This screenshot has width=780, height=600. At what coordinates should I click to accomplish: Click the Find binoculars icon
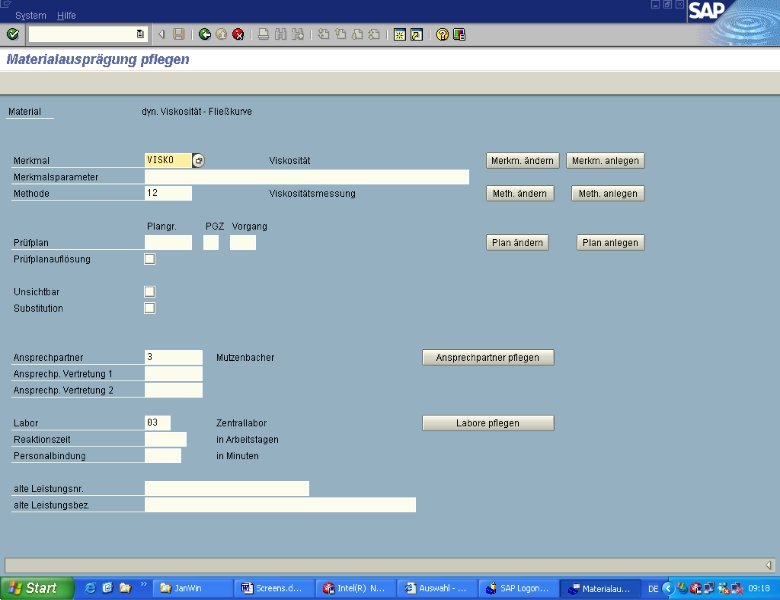click(x=281, y=34)
